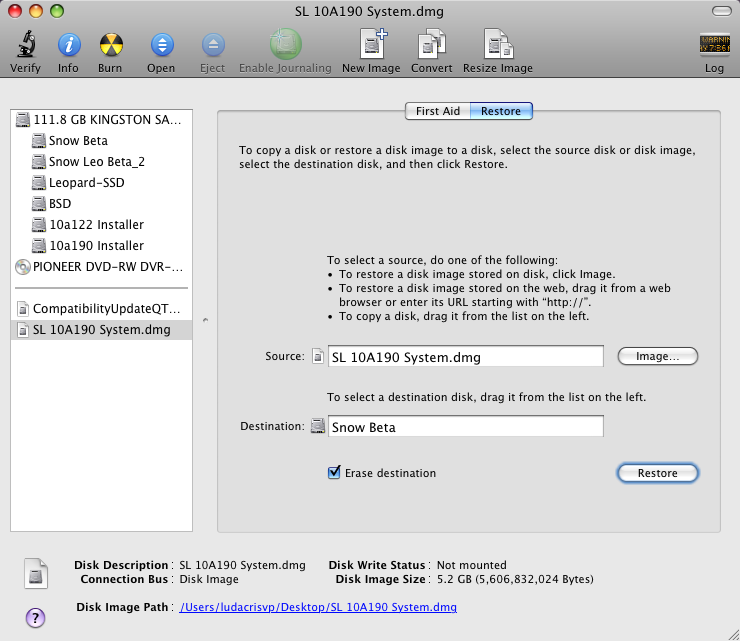
Task: Uncheck the Erase destination checkbox
Action: (x=334, y=472)
